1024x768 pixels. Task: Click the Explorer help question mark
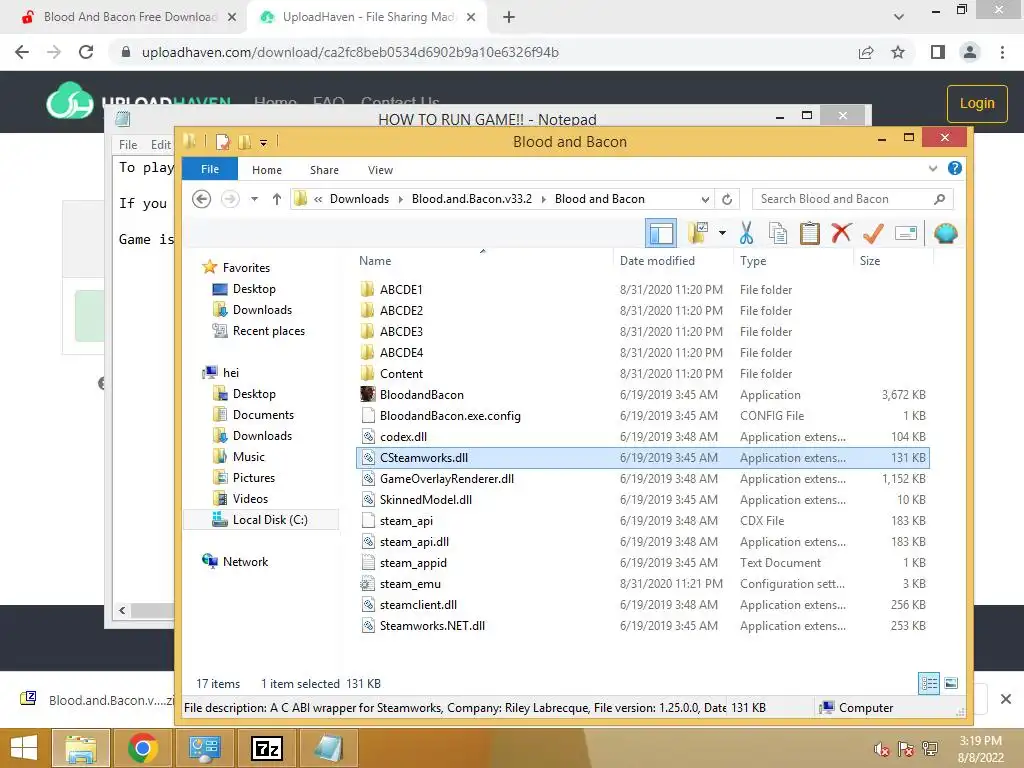point(954,168)
